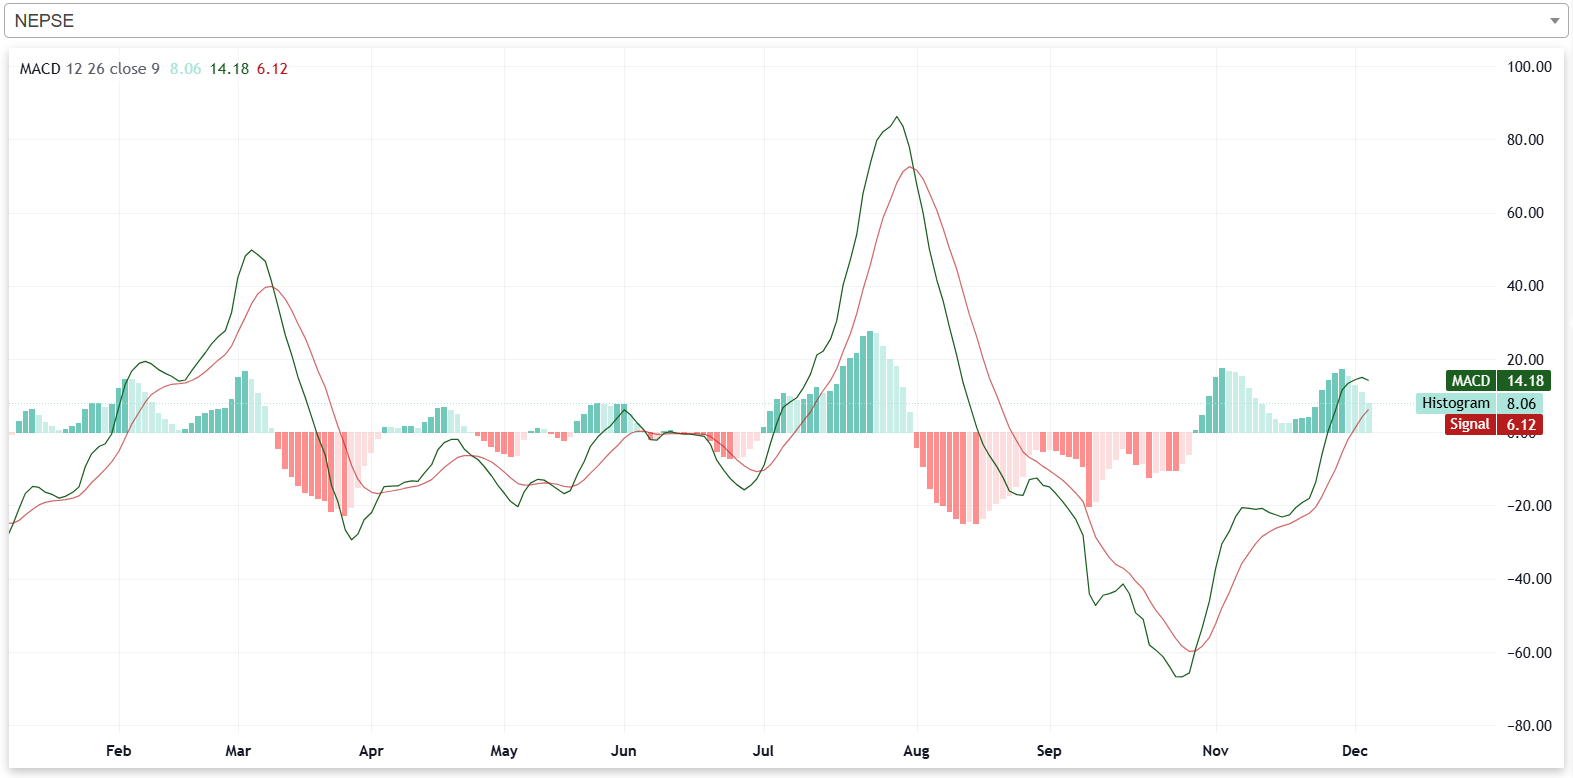Click the MACD line's lowest trough before Nov
Screen dimensions: 1573x778
click(1180, 677)
